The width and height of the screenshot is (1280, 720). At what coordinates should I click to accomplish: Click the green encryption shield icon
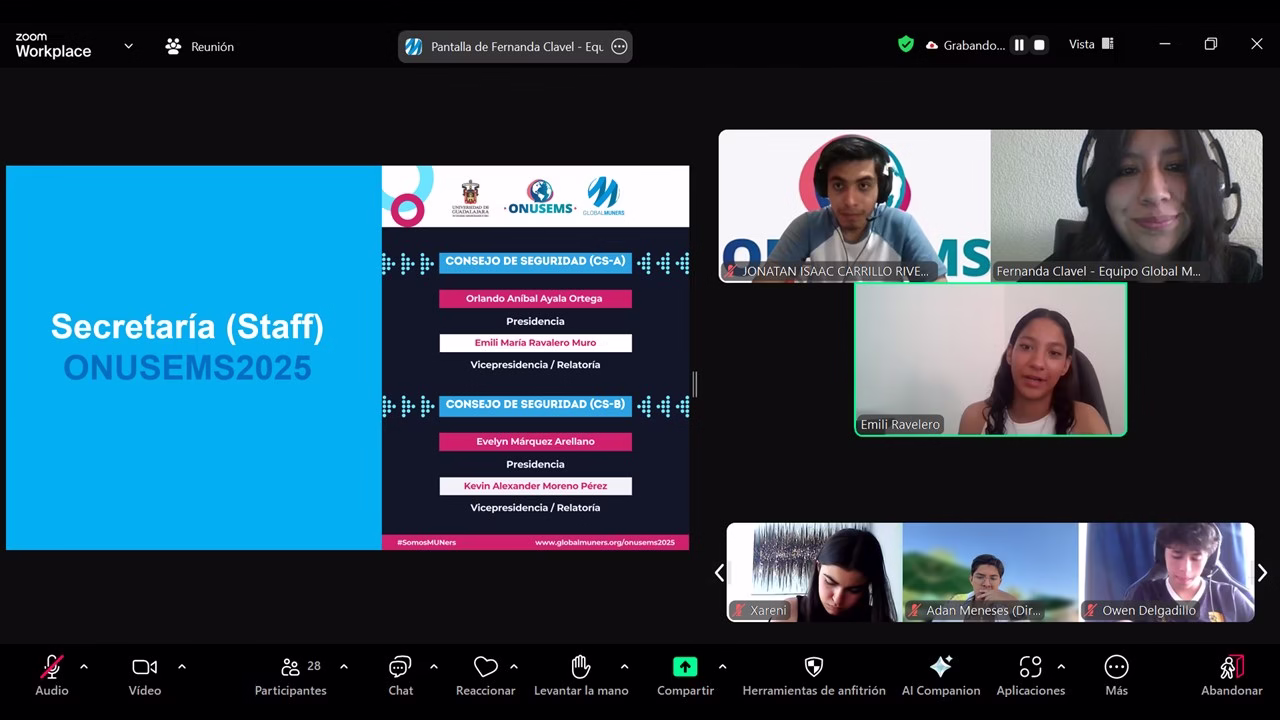tap(906, 45)
